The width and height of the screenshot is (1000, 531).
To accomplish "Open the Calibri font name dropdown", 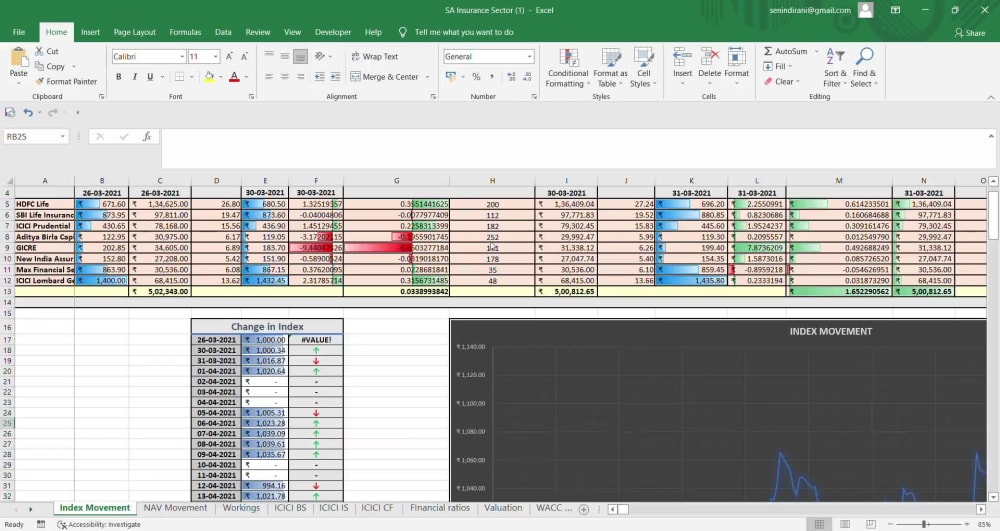I will [182, 57].
